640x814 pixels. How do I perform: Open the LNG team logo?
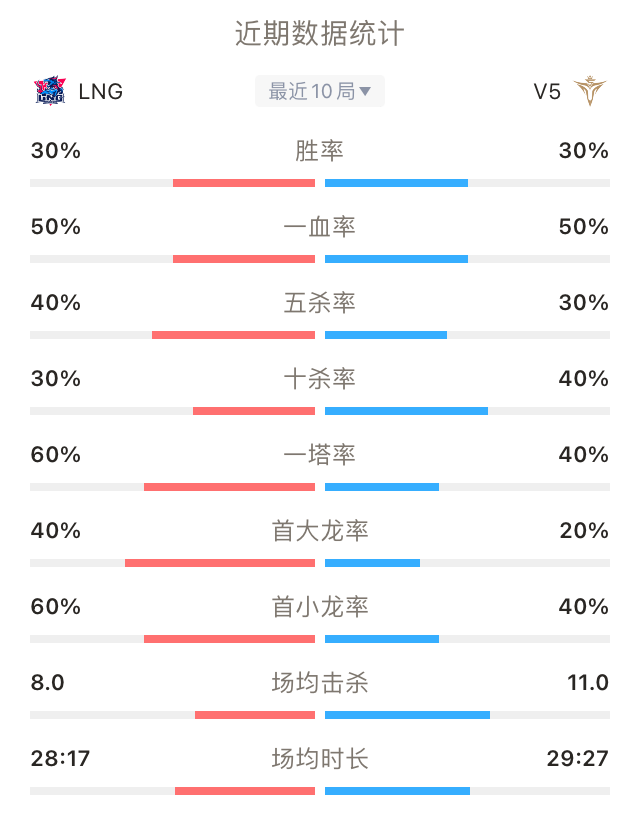(x=49, y=91)
